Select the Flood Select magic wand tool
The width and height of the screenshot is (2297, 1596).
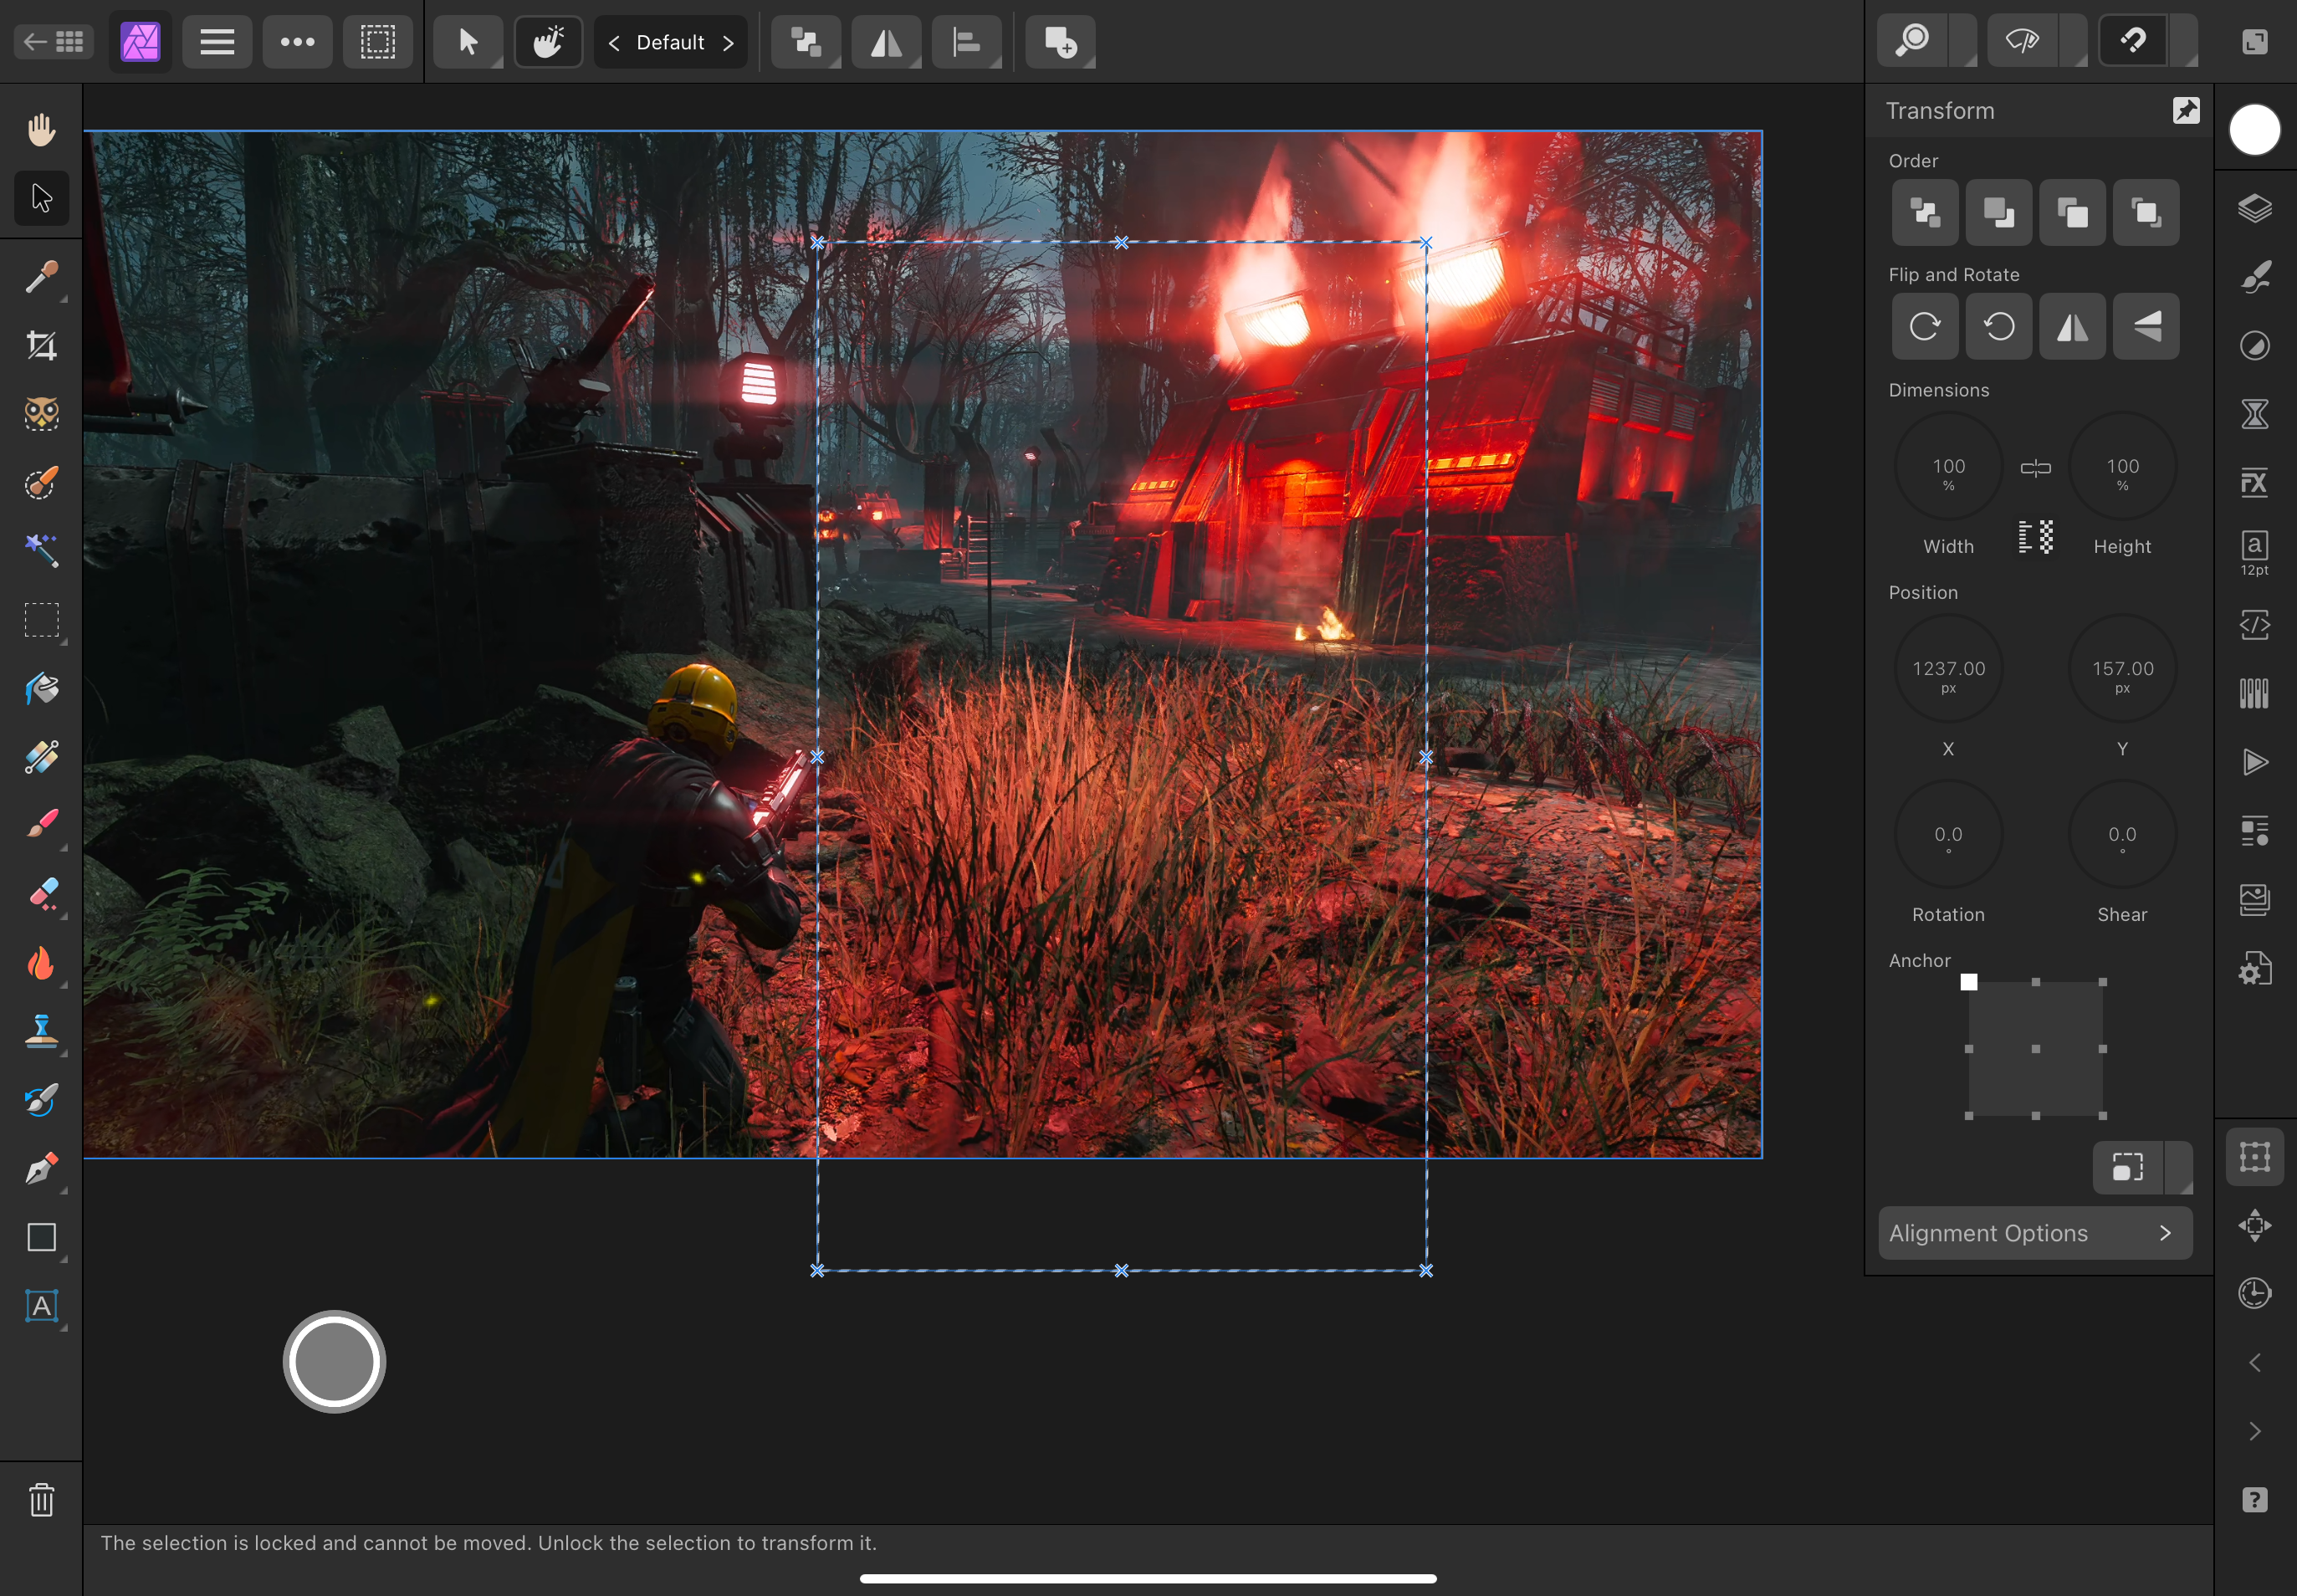pos(41,551)
